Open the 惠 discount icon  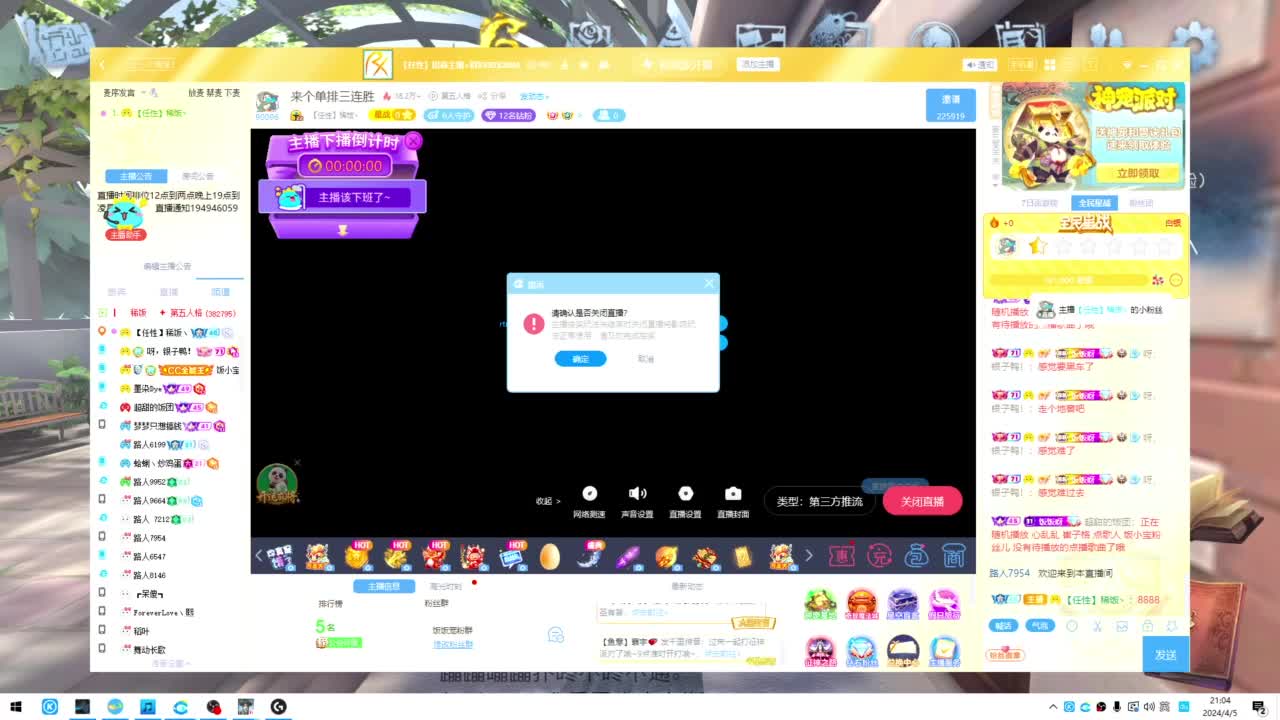844,555
